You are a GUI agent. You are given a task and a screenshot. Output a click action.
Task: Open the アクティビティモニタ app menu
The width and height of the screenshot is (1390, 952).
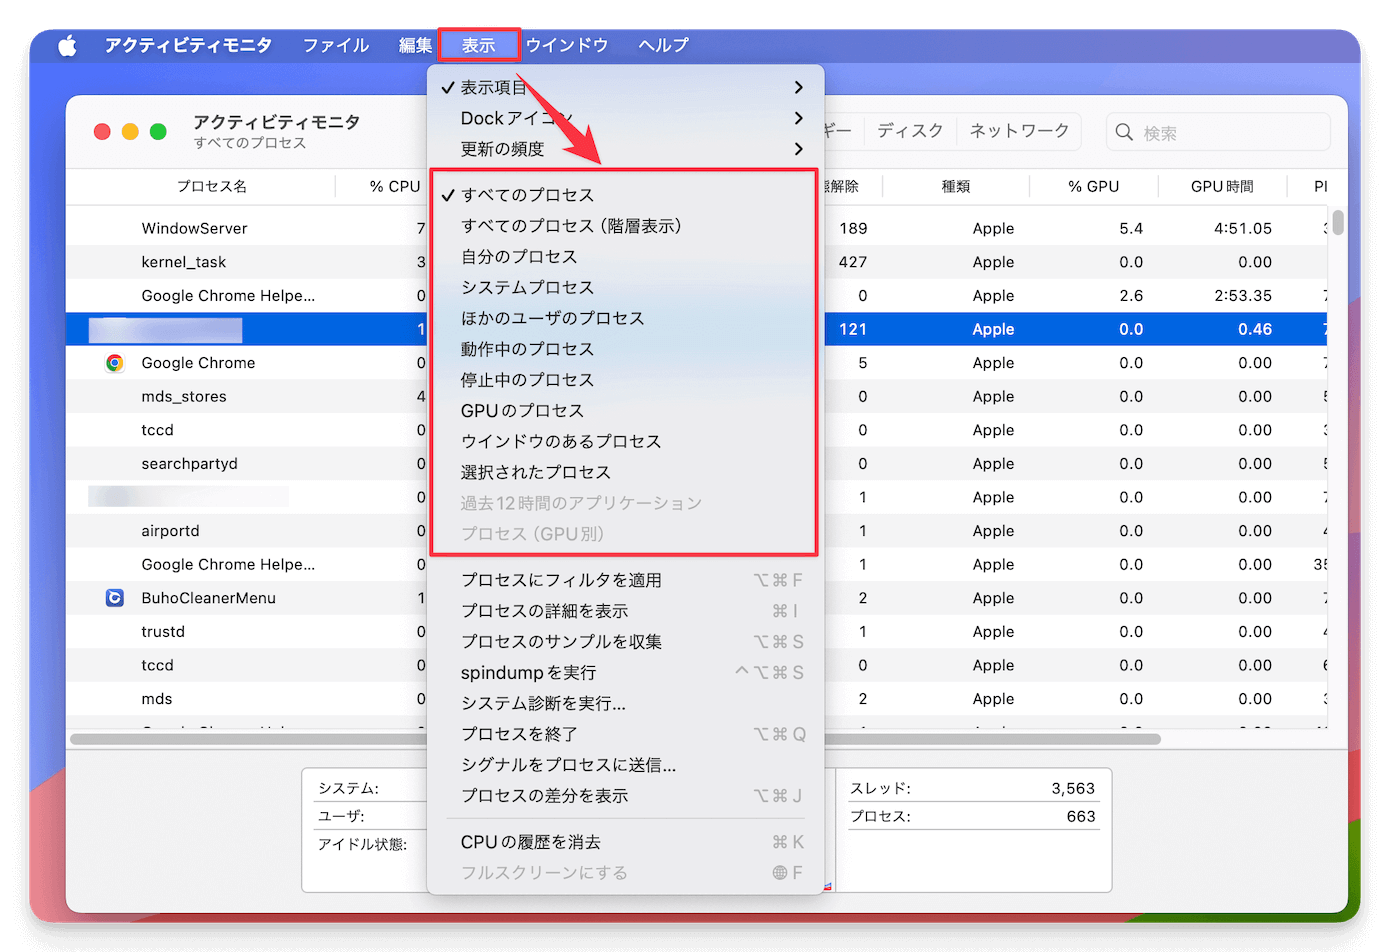188,46
